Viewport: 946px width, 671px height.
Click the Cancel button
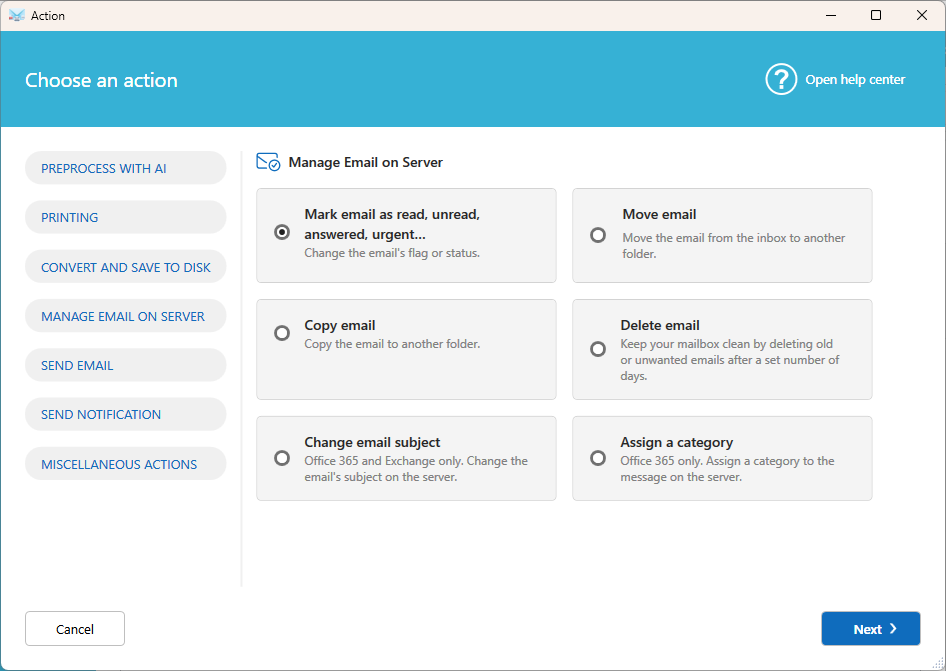(x=75, y=629)
